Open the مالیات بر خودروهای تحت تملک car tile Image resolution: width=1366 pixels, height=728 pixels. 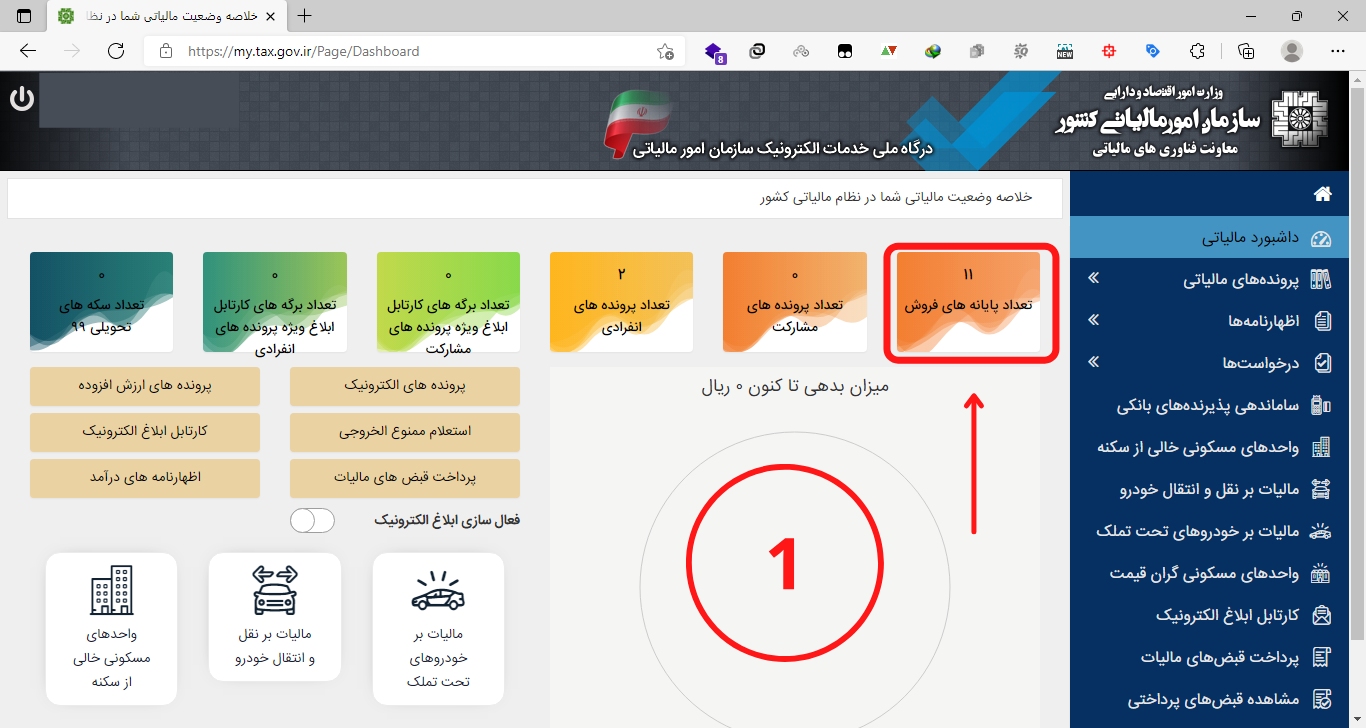[x=438, y=629]
